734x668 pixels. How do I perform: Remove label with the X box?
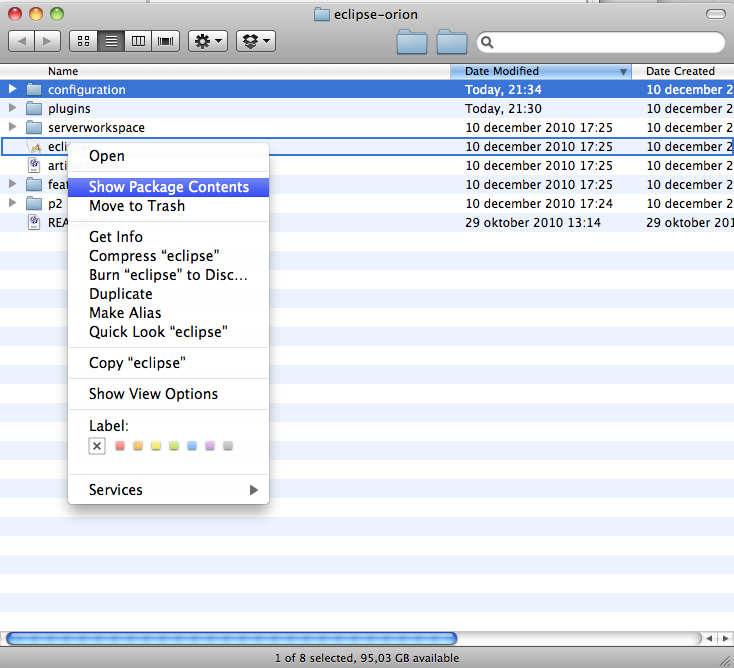pos(97,446)
